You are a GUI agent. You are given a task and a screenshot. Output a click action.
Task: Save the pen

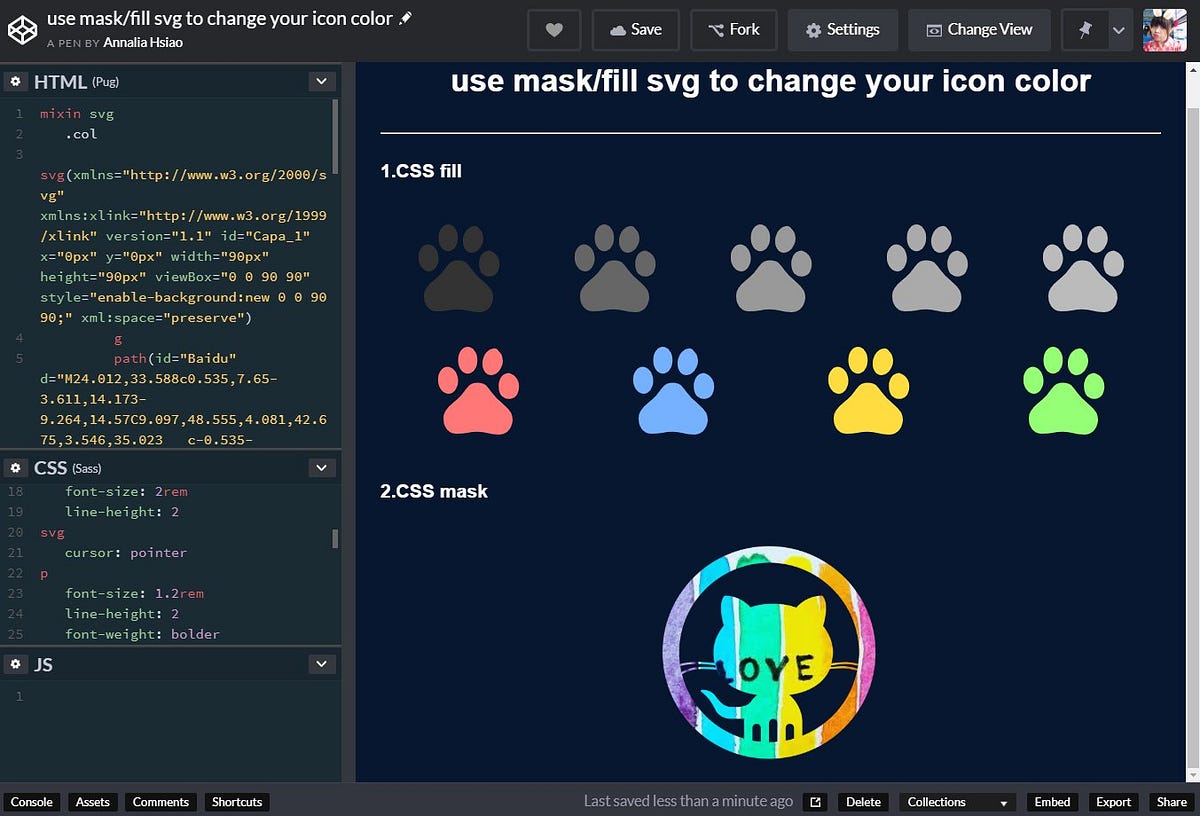click(x=636, y=30)
